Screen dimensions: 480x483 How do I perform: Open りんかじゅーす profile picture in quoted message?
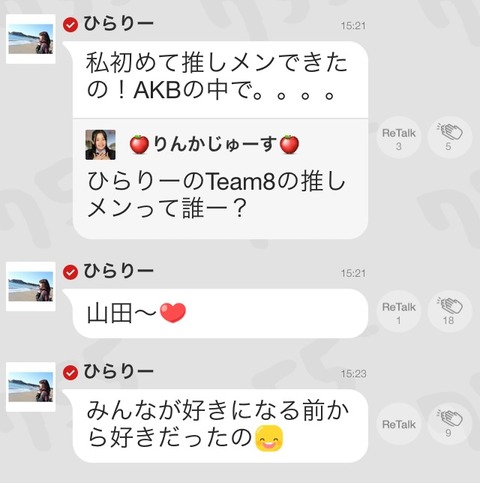click(100, 145)
